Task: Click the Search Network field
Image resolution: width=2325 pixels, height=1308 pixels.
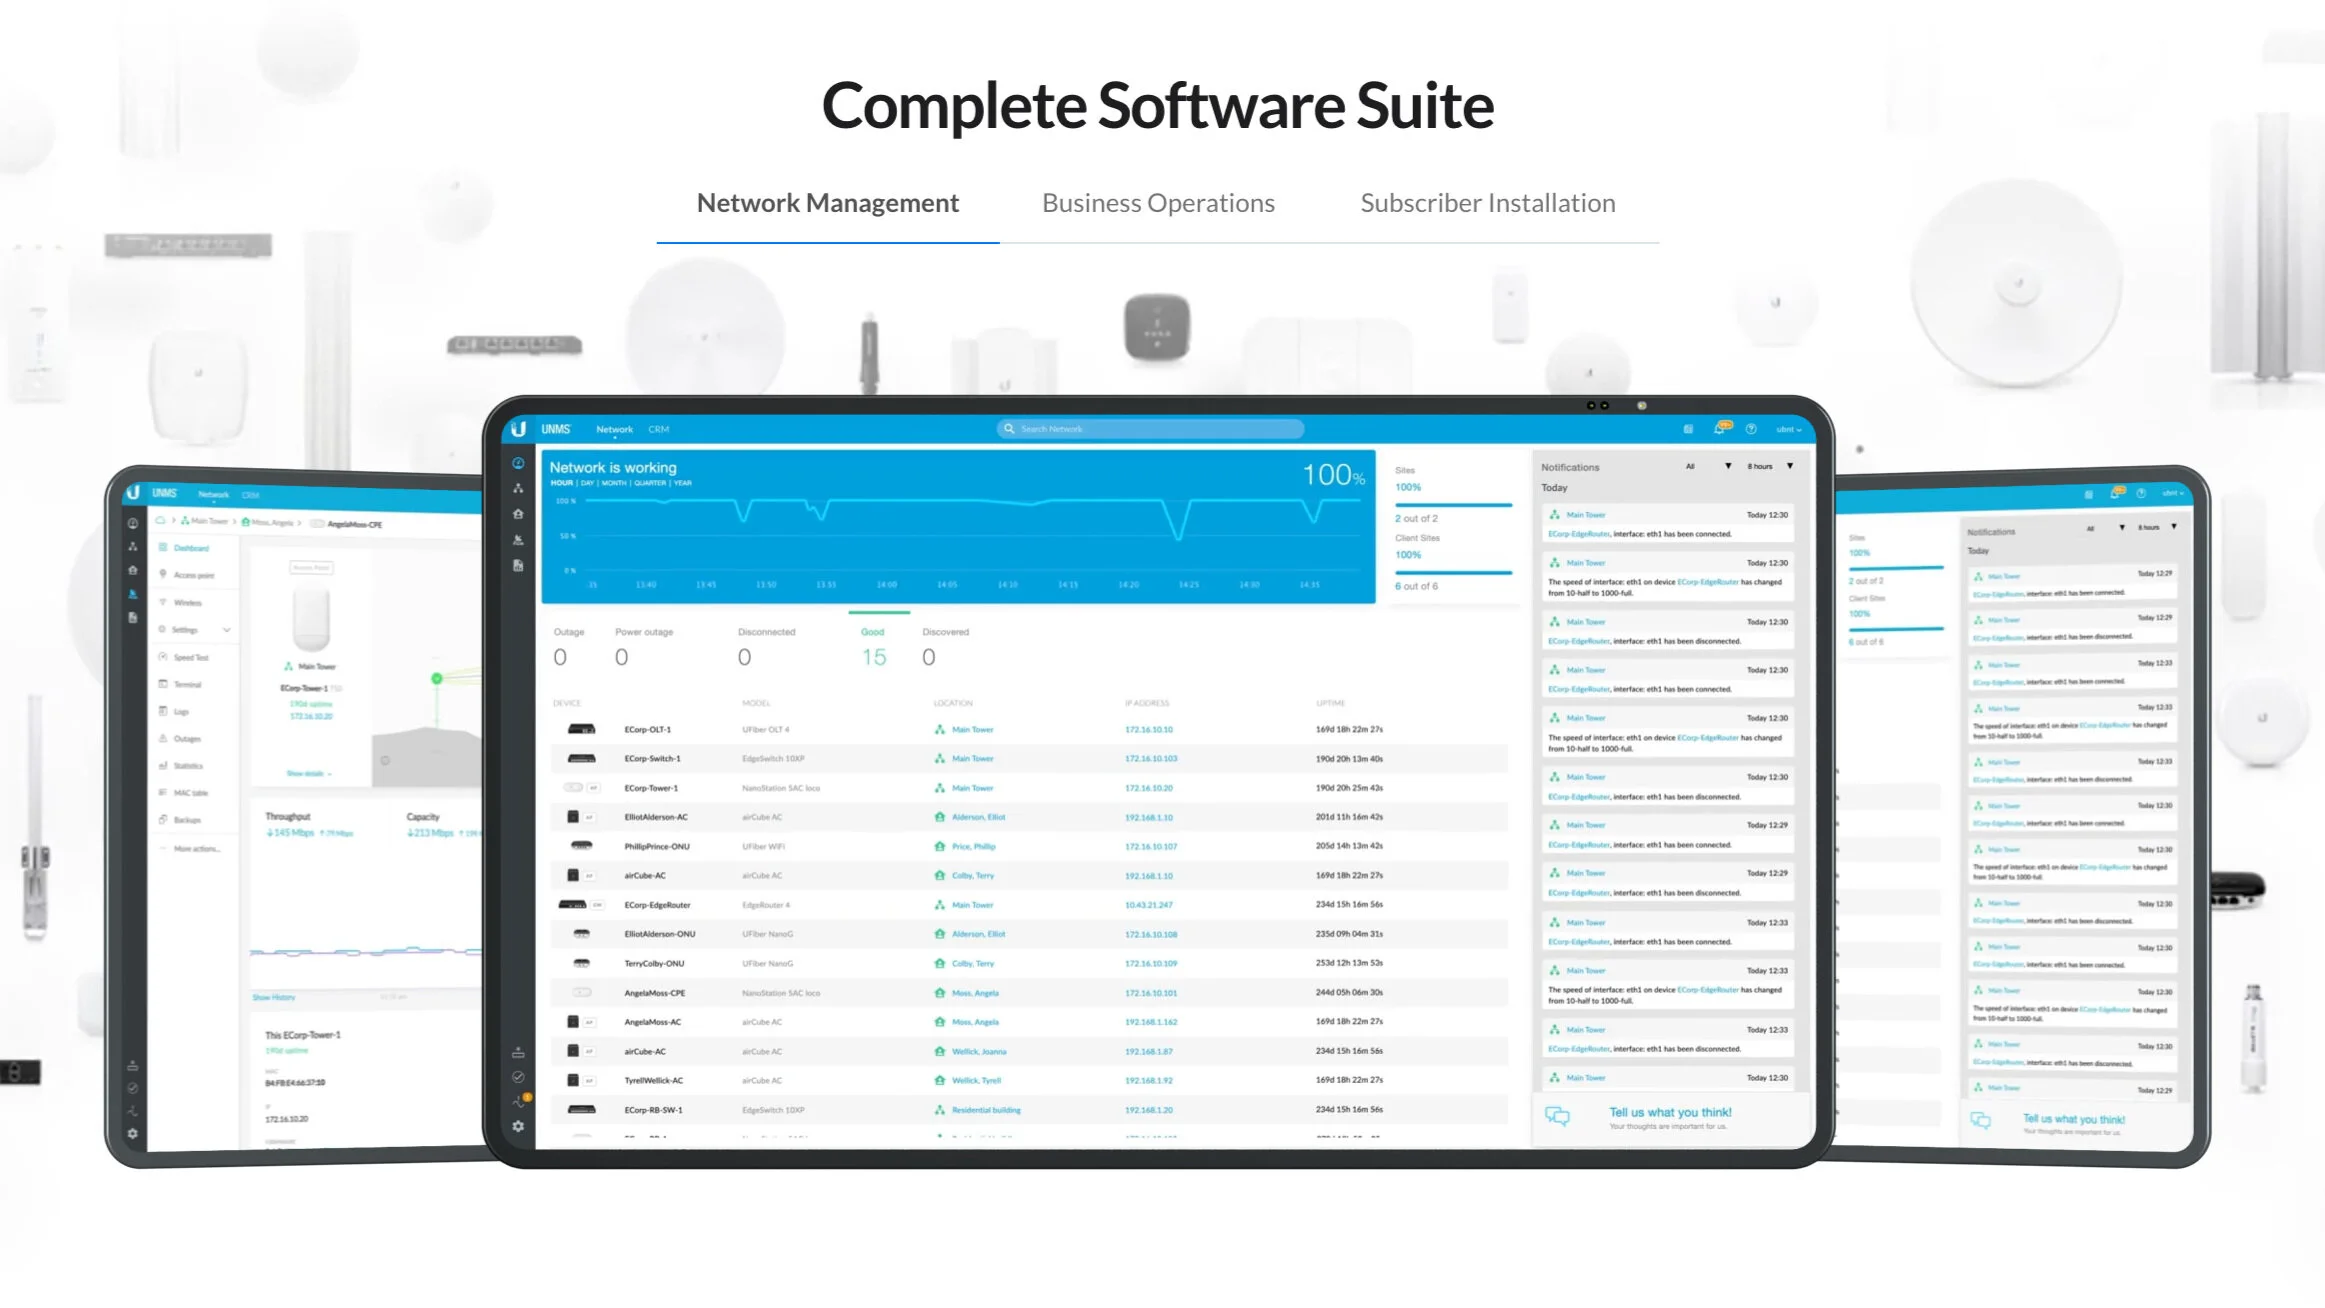Action: pos(1150,429)
